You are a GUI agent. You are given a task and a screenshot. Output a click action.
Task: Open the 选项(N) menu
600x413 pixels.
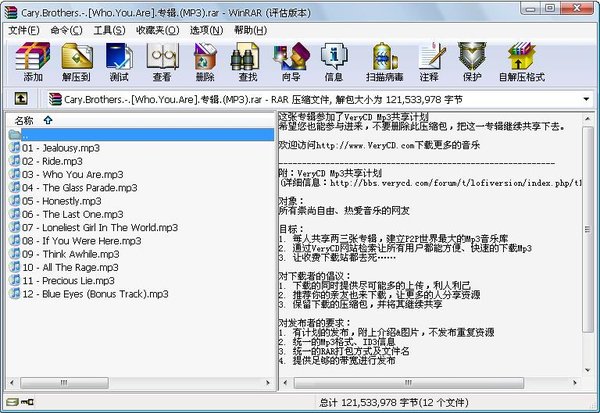206,30
